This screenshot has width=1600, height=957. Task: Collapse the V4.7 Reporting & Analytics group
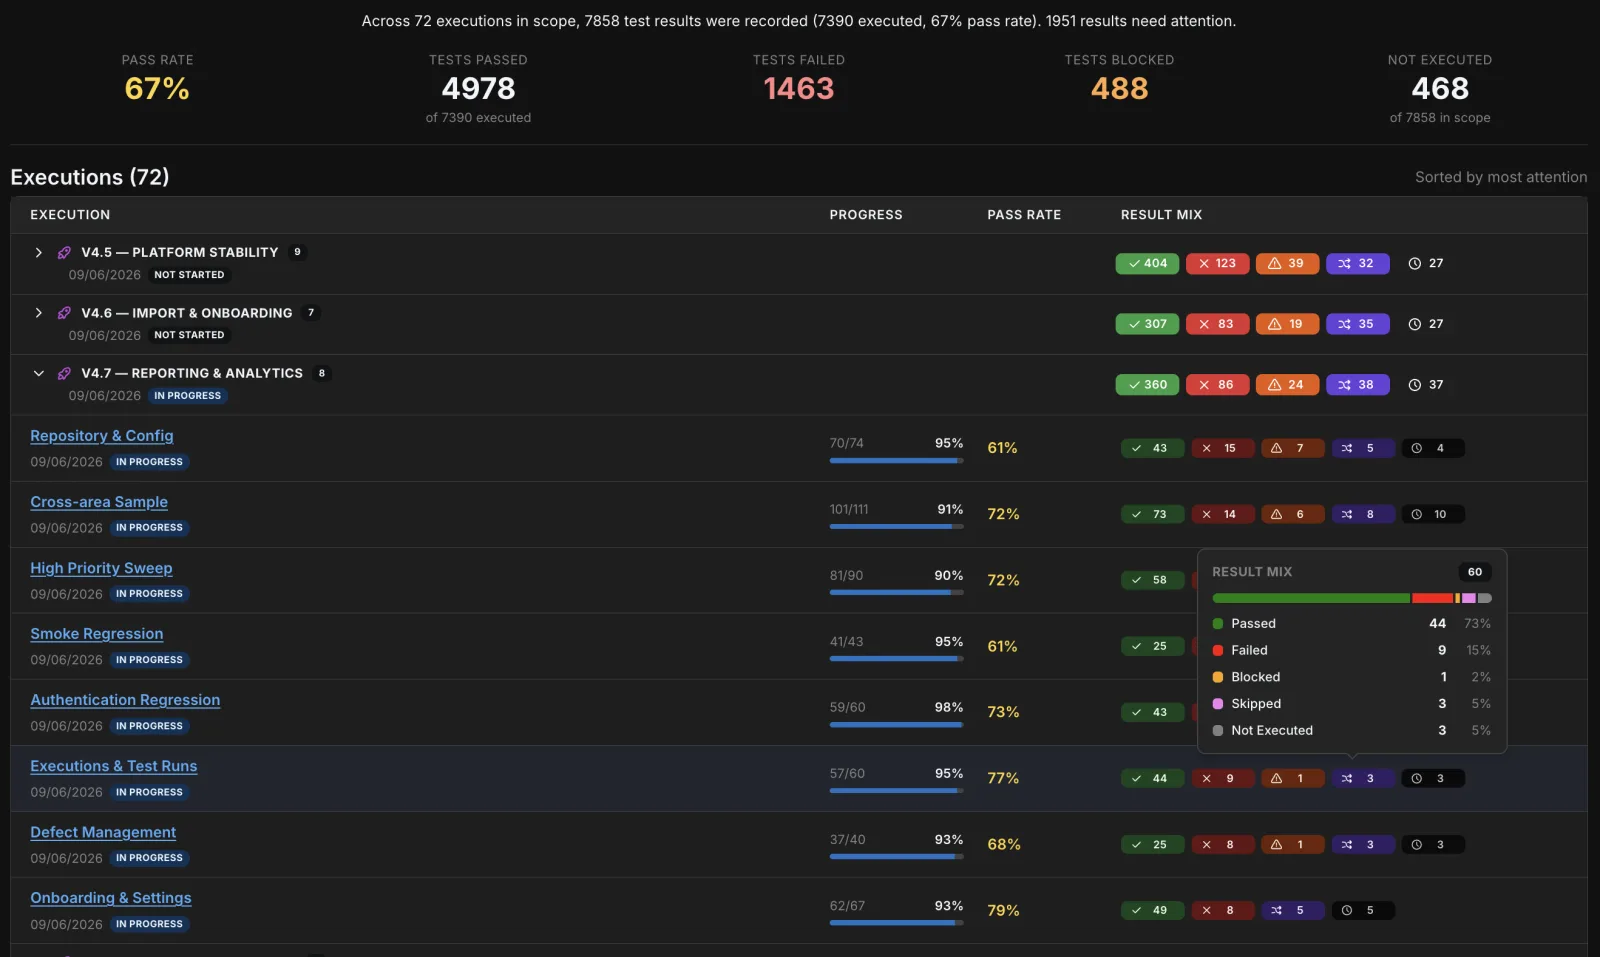[x=38, y=373]
